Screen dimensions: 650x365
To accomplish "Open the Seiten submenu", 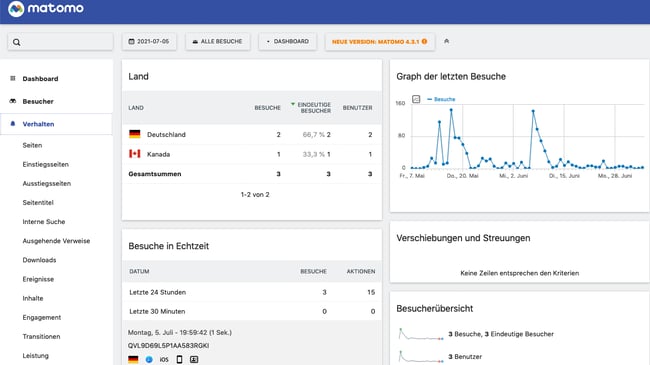I will click(x=32, y=145).
